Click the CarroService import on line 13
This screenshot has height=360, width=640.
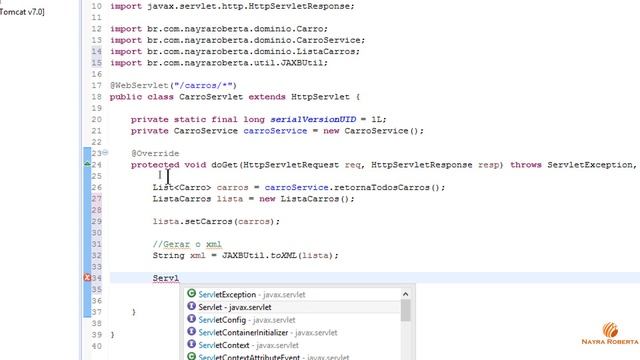(238, 40)
